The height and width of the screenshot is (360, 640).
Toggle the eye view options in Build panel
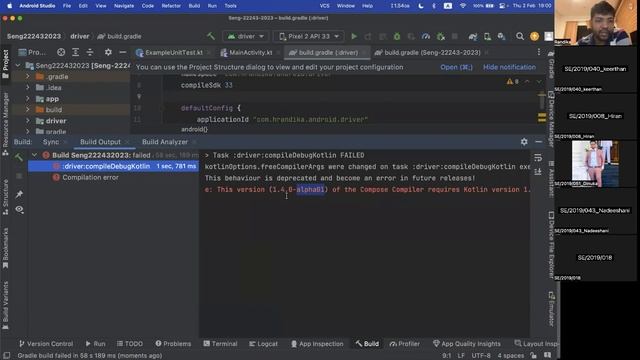pos(19,209)
